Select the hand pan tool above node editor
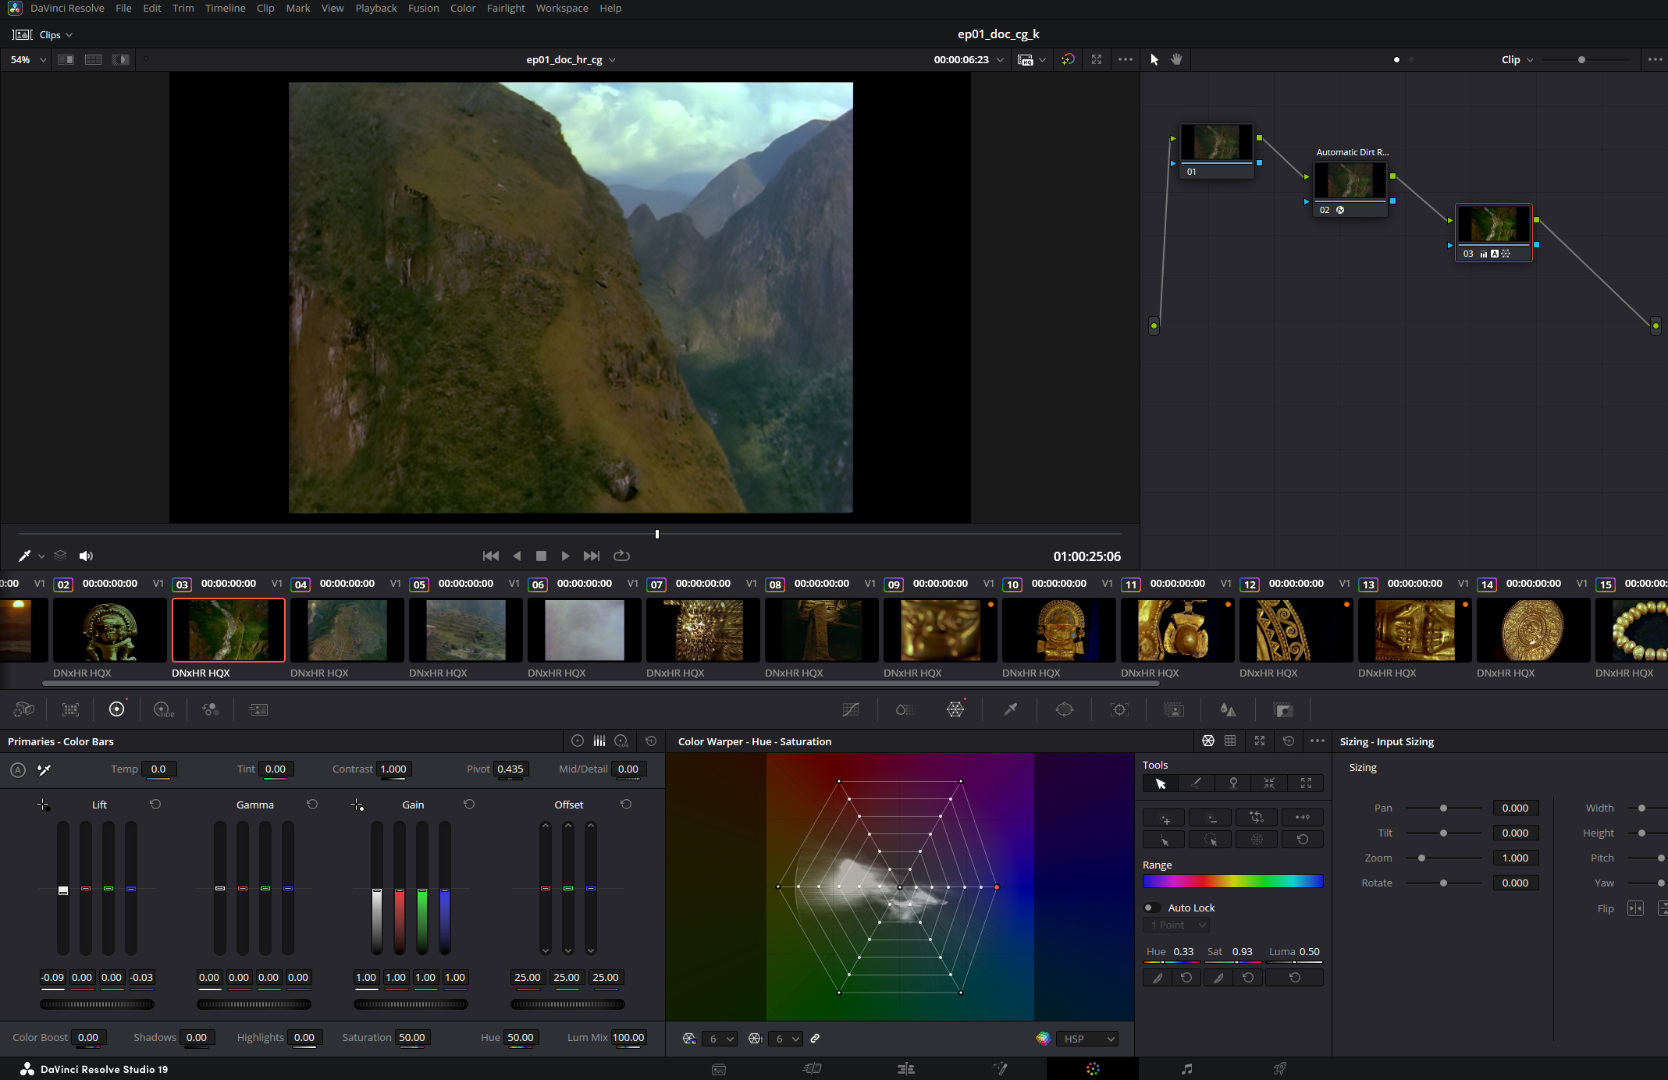Screen dimensions: 1668x1080 pos(1177,60)
